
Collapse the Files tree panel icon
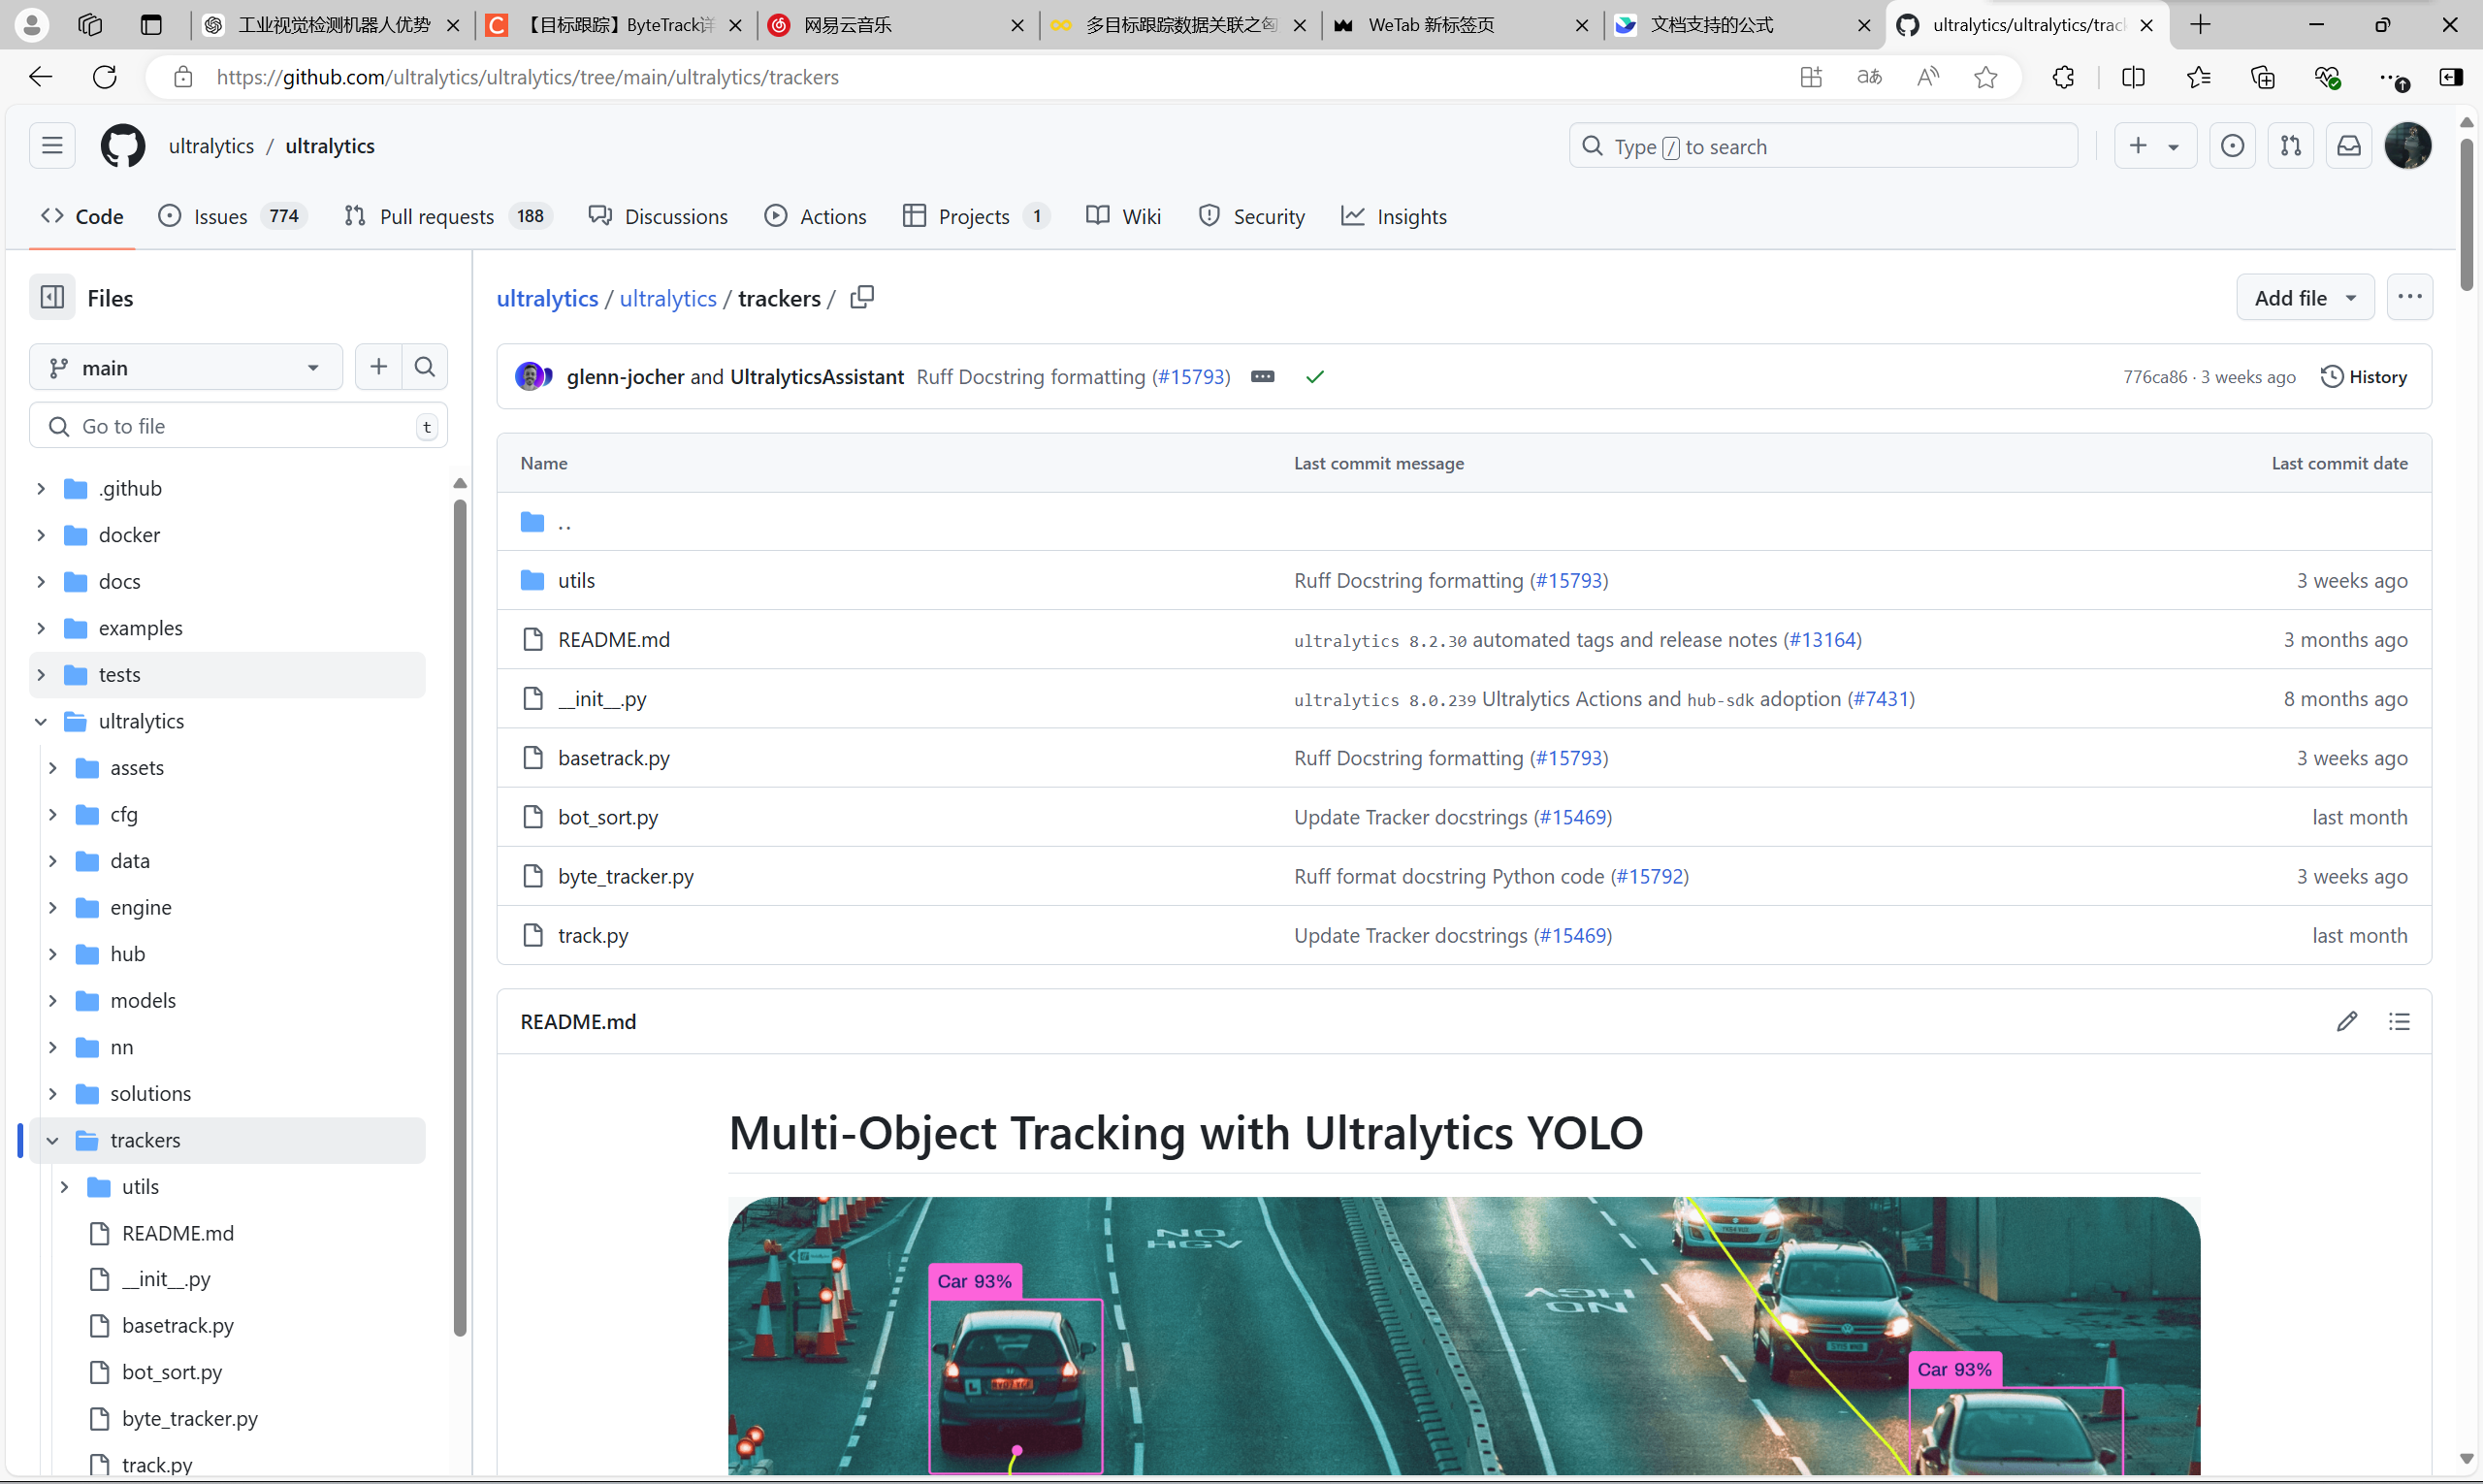[x=52, y=297]
